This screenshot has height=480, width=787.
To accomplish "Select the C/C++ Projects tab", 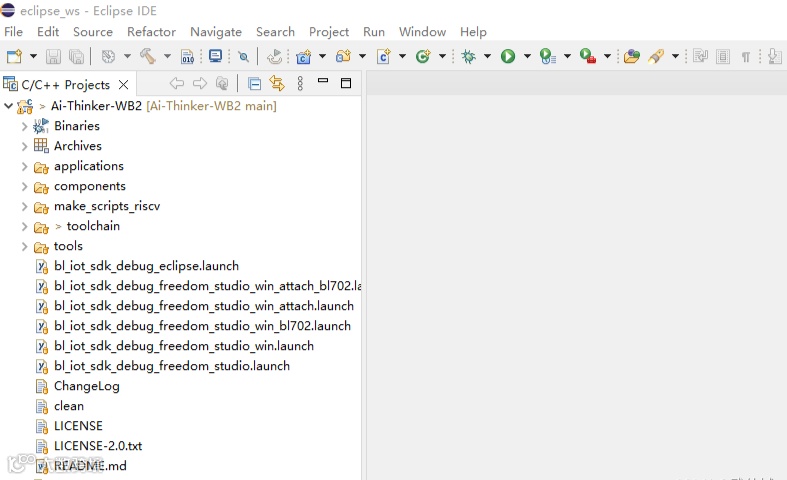I will (66, 84).
